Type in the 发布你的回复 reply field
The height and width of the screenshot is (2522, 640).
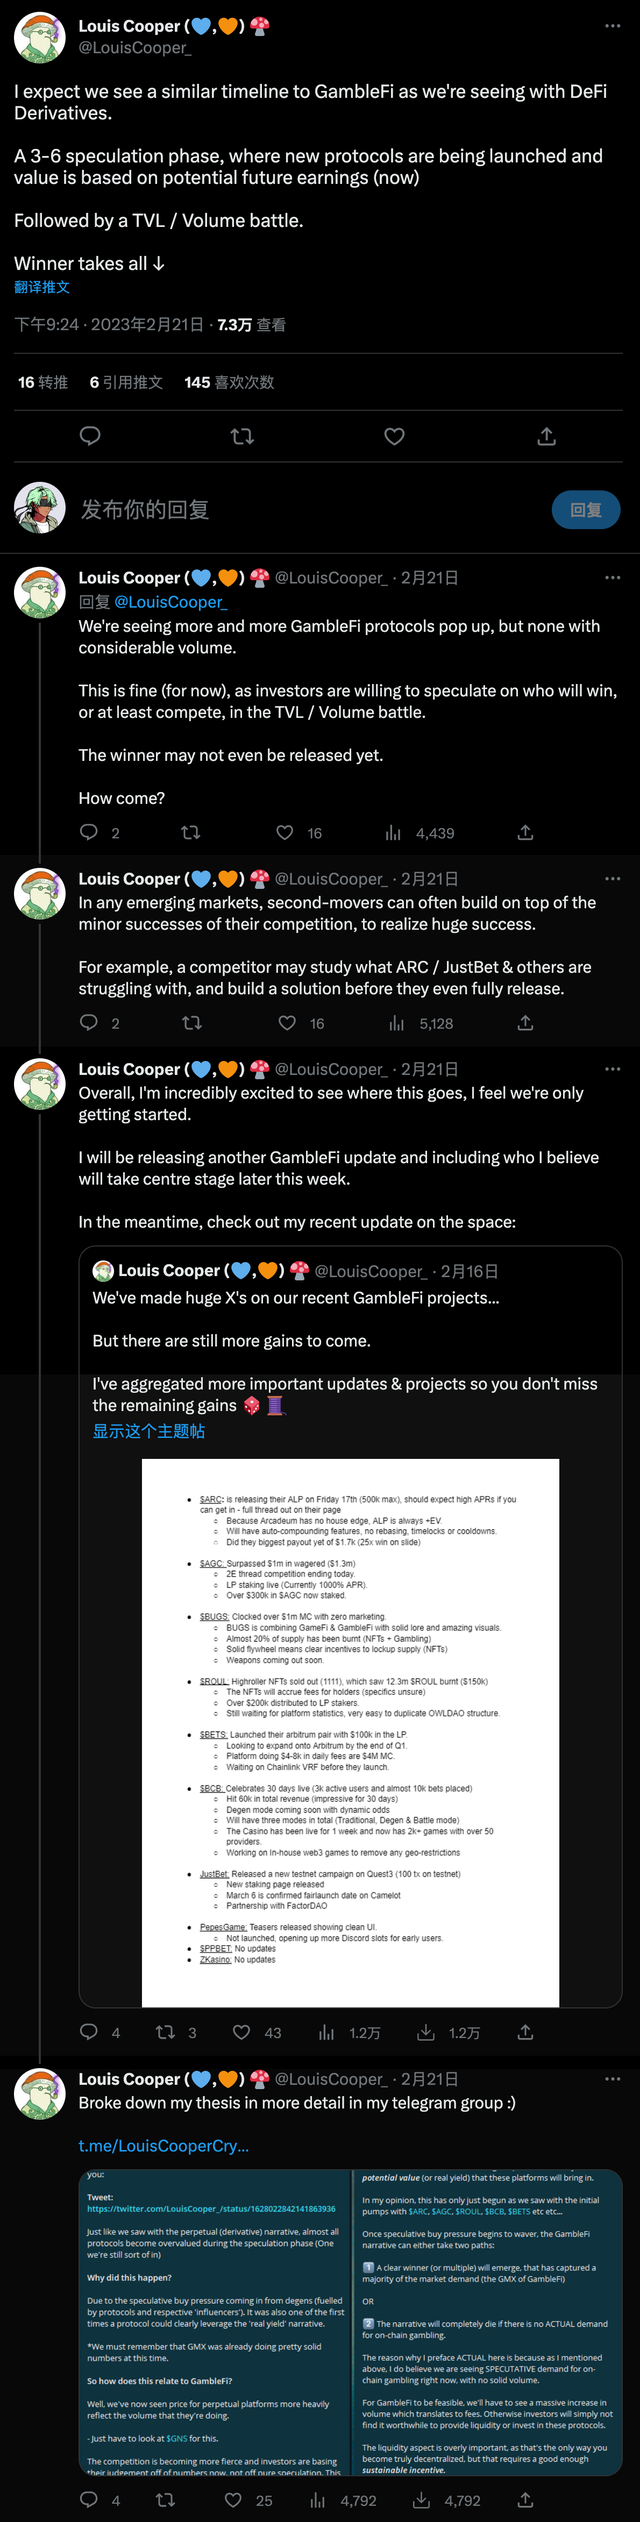[x=300, y=510]
